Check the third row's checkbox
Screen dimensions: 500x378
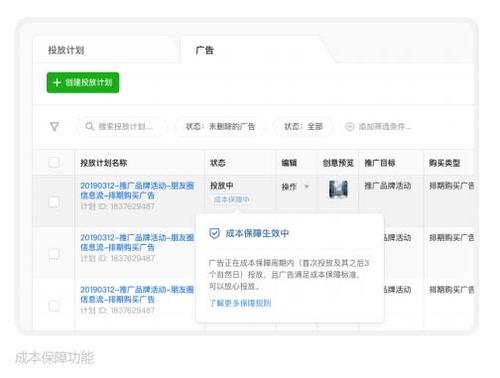54,306
